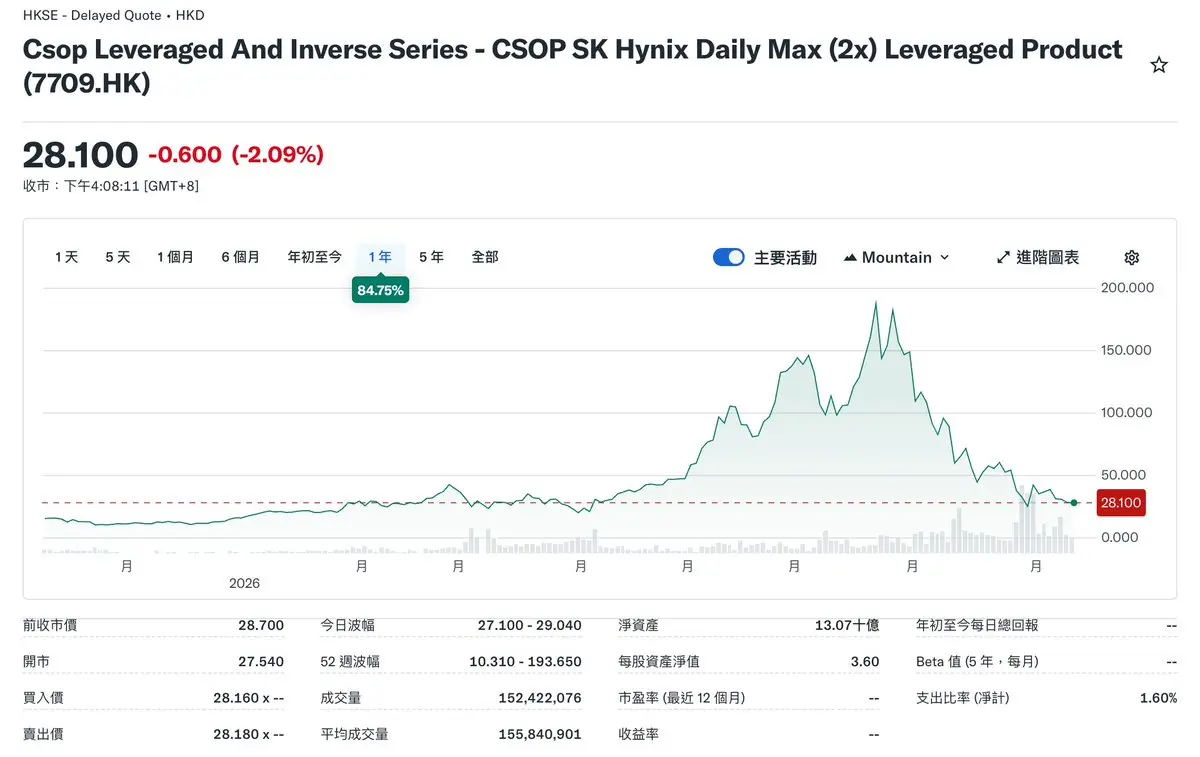Open chart settings gear icon
This screenshot has height=757, width=1200.
point(1132,257)
